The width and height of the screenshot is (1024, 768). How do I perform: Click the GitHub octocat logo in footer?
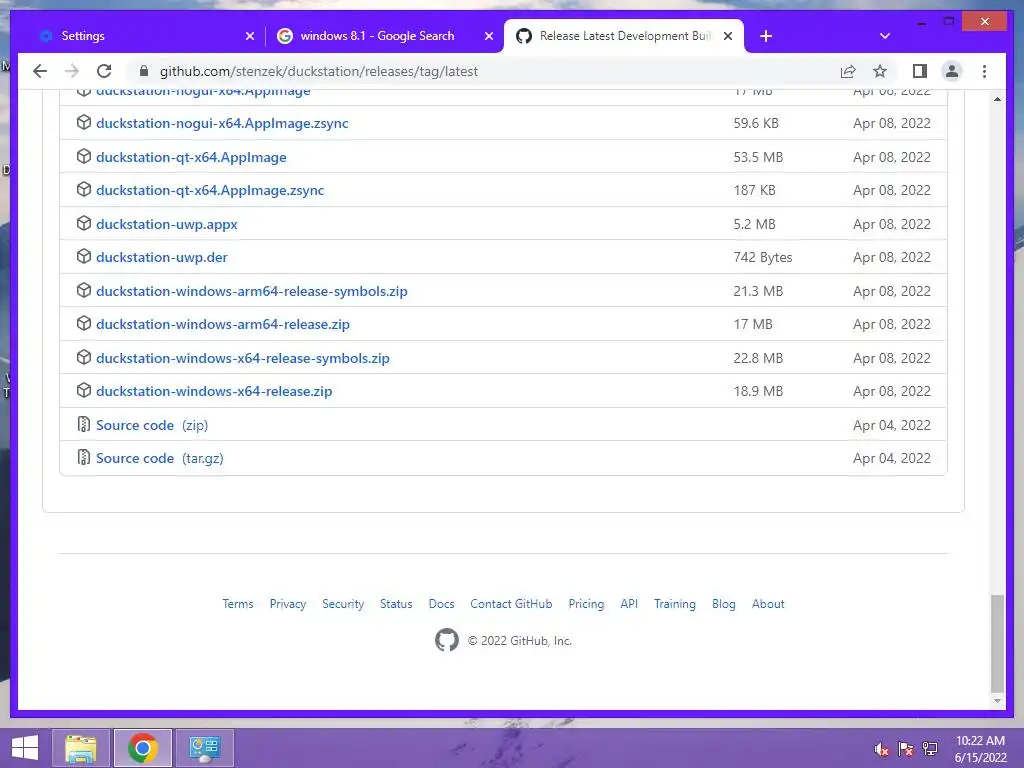[x=447, y=640]
